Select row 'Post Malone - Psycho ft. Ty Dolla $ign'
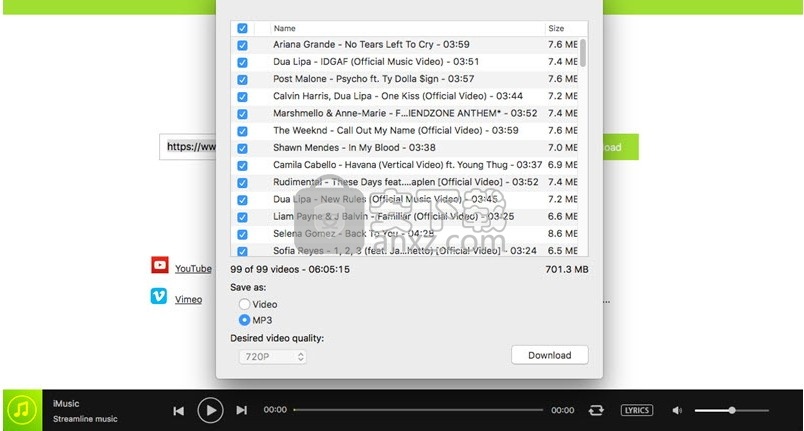The height and width of the screenshot is (431, 804). tap(405, 79)
